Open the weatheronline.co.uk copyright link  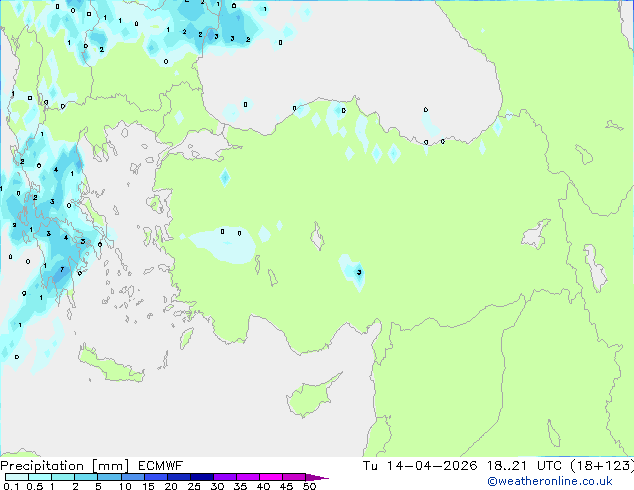550,481
